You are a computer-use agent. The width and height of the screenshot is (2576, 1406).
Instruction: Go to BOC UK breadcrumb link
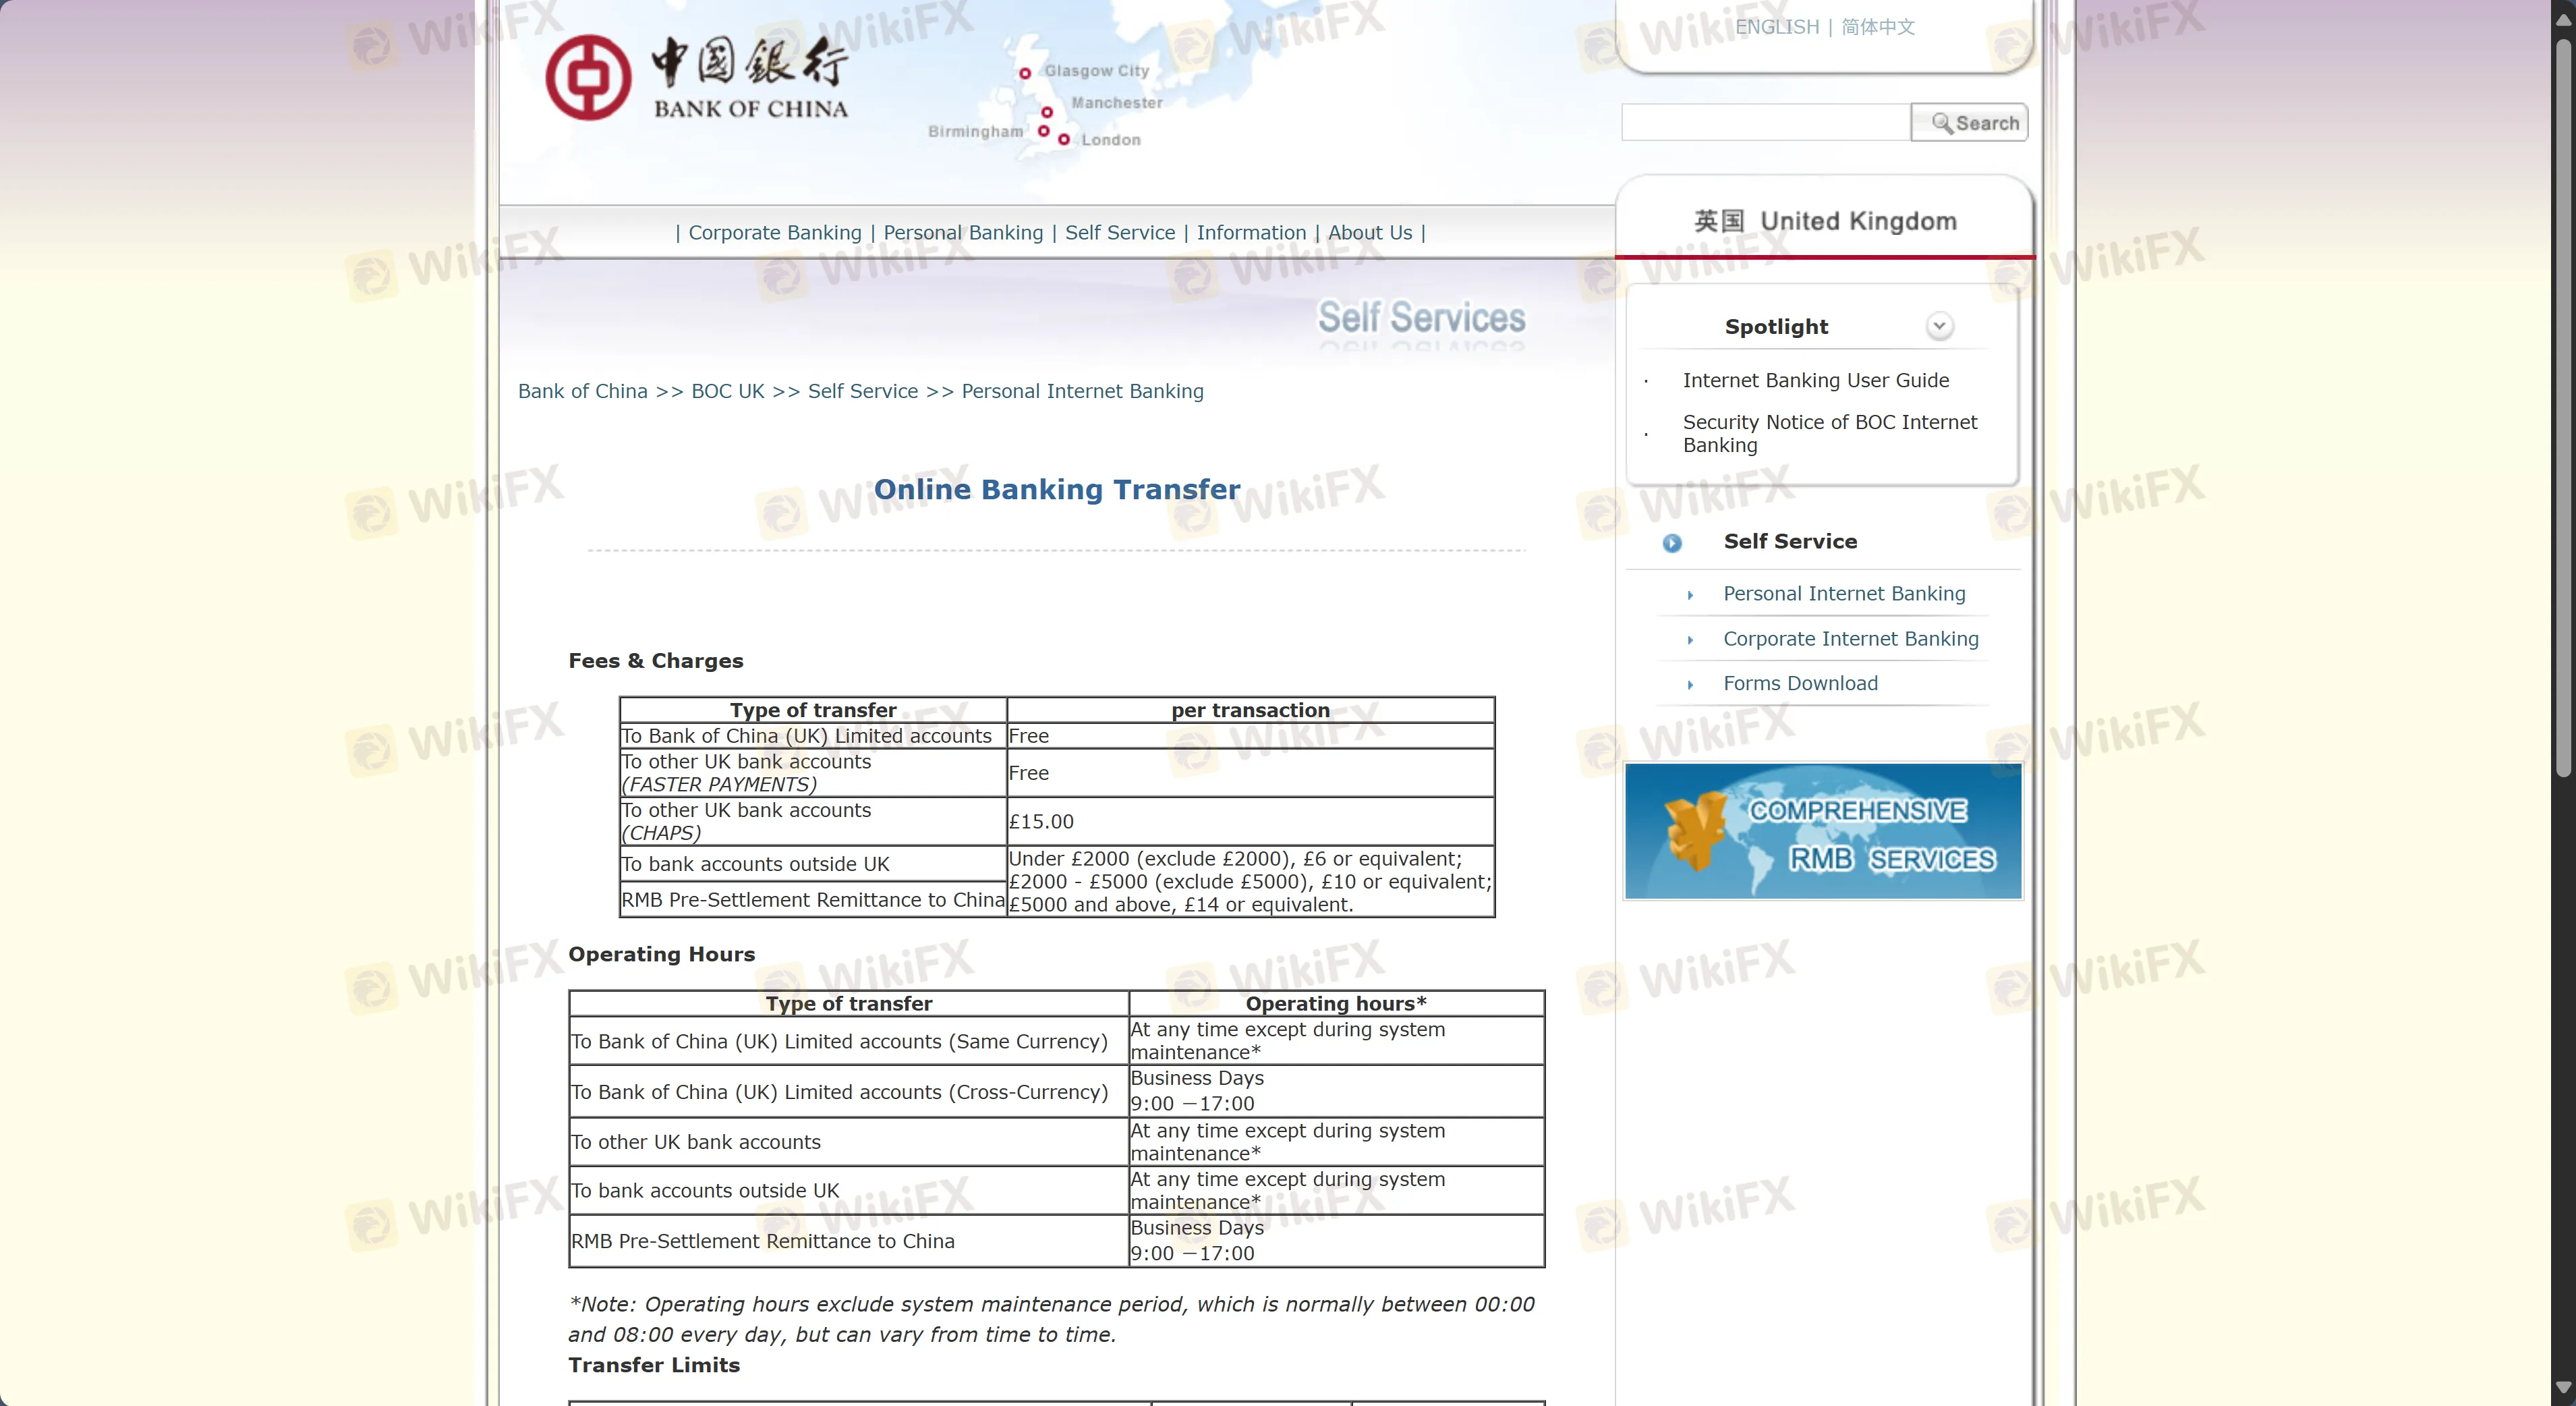pos(727,391)
